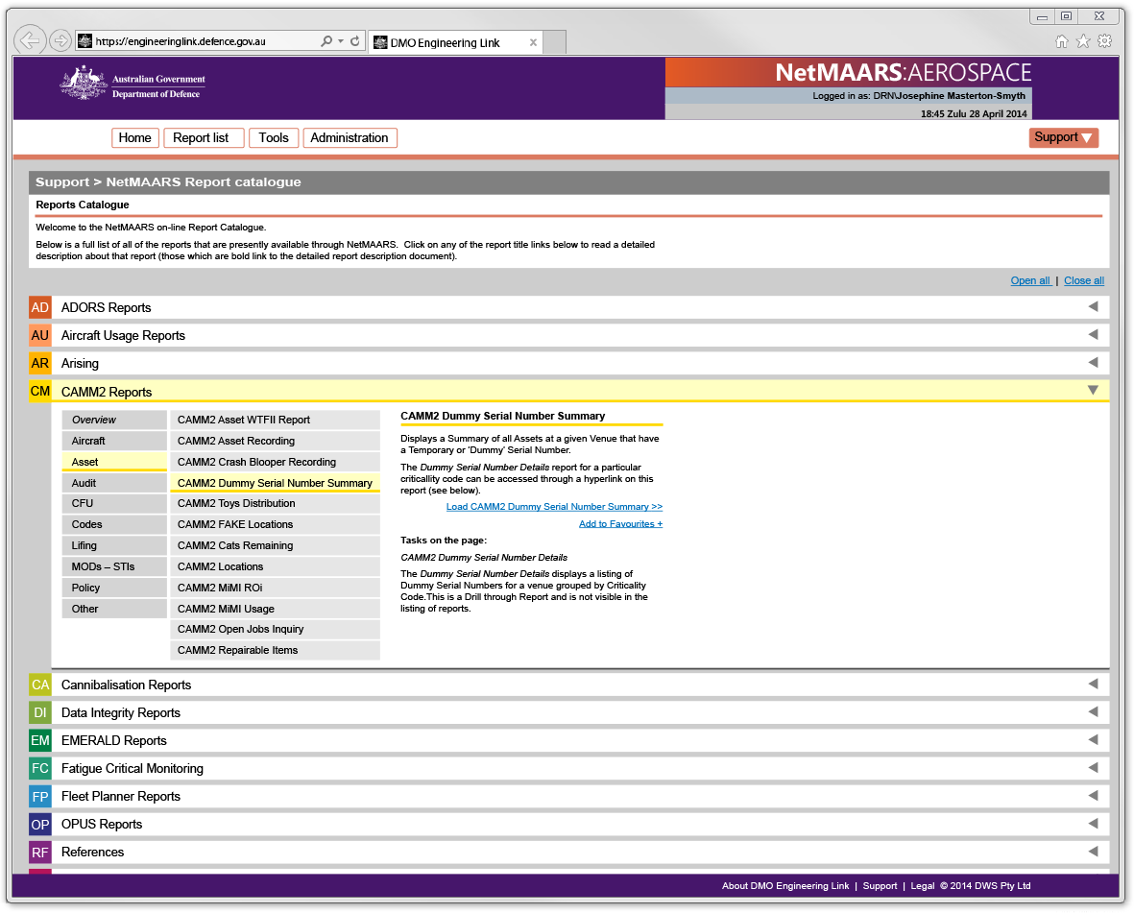Click the address bar search magnifier icon
Screen dimensions: 1134x914
327,41
